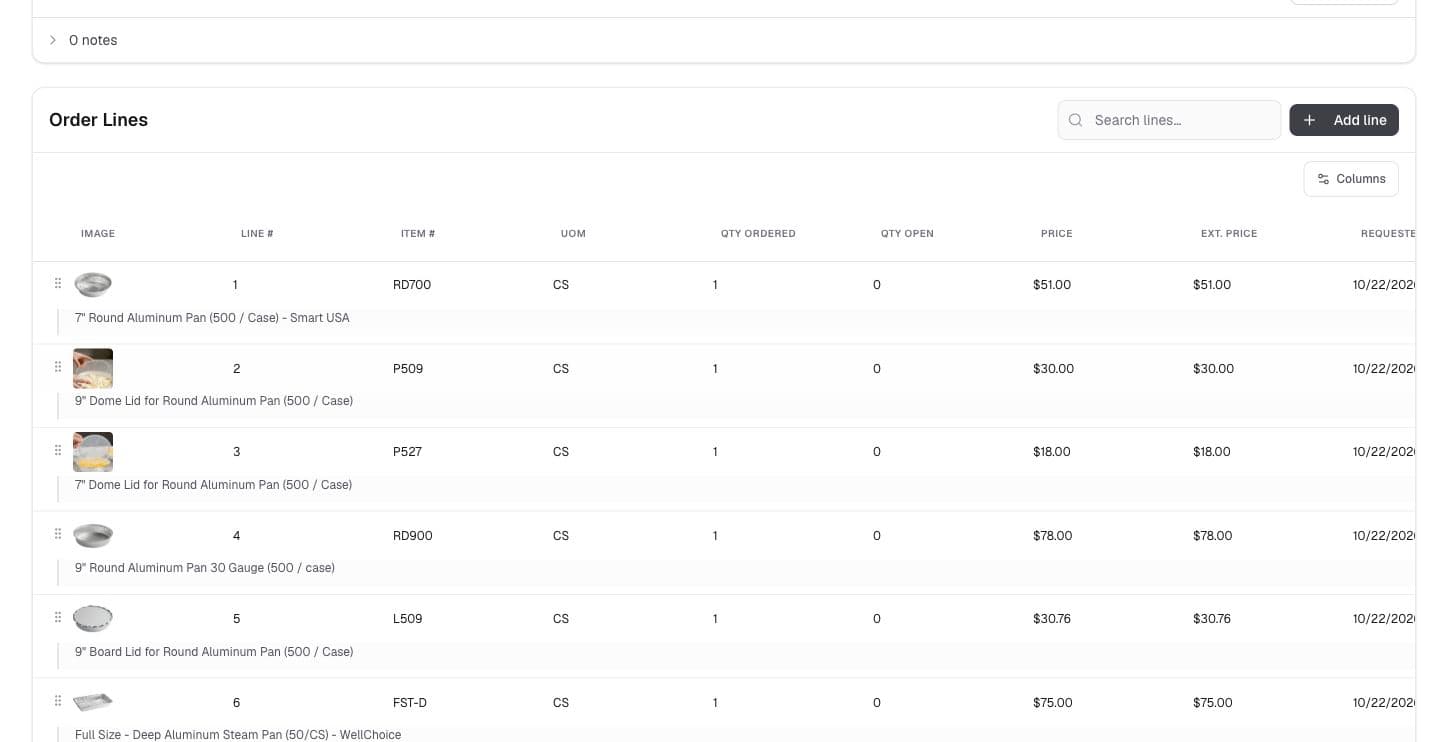Open the Columns settings button
Image resolution: width=1448 pixels, height=742 pixels.
tap(1351, 179)
